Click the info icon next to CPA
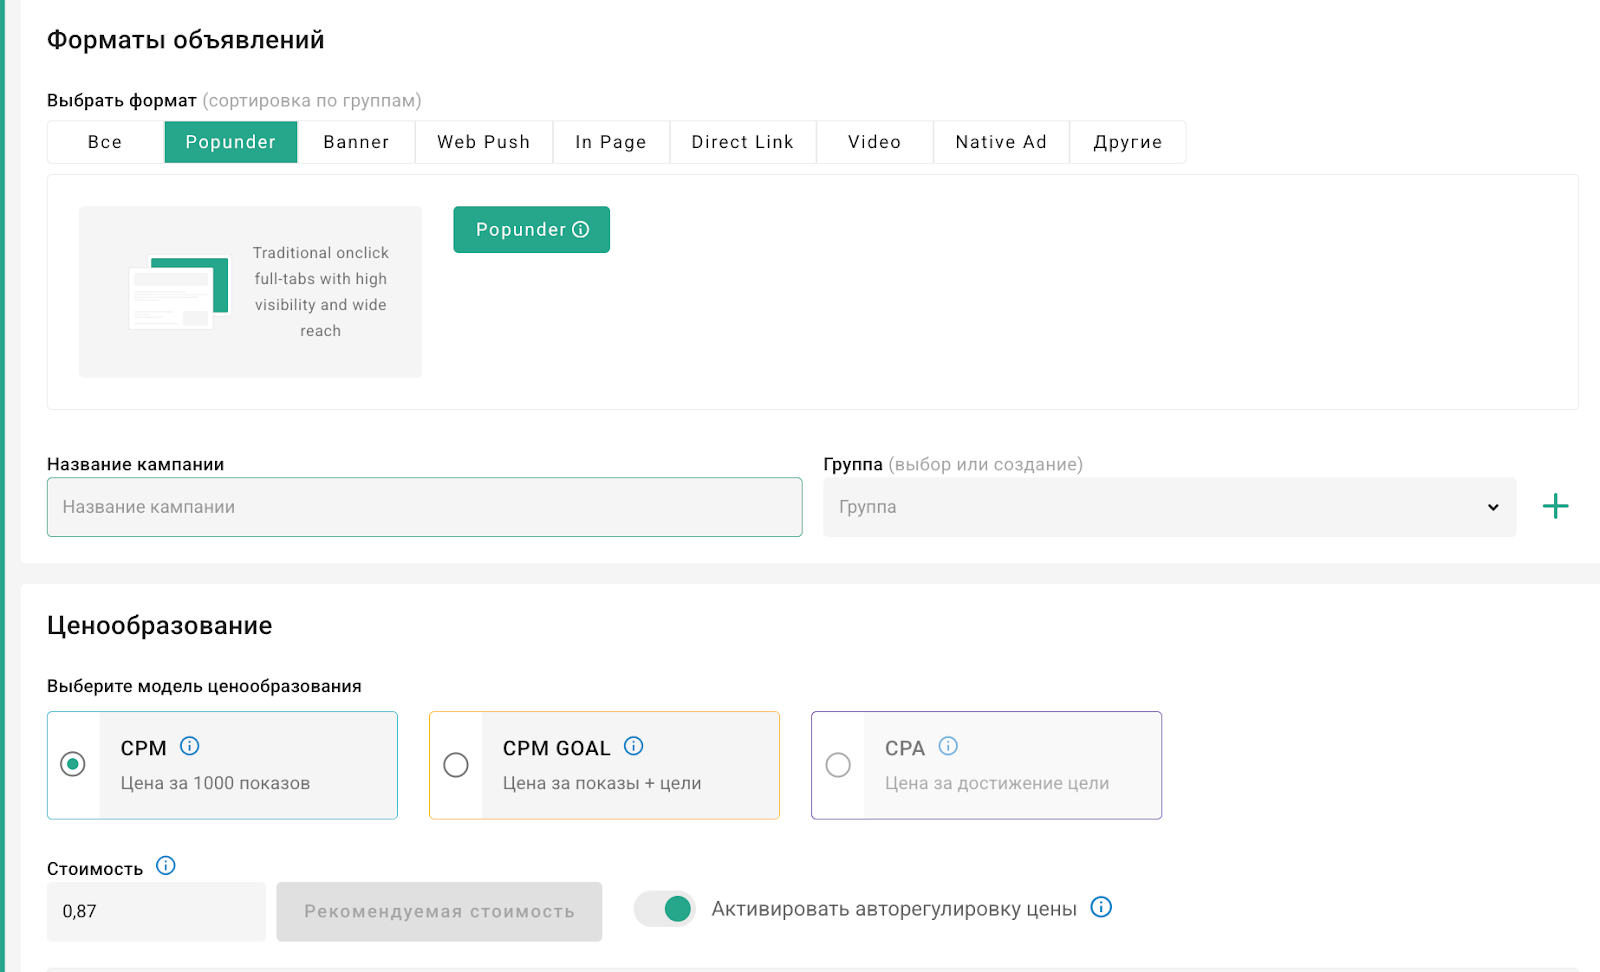 tap(948, 746)
